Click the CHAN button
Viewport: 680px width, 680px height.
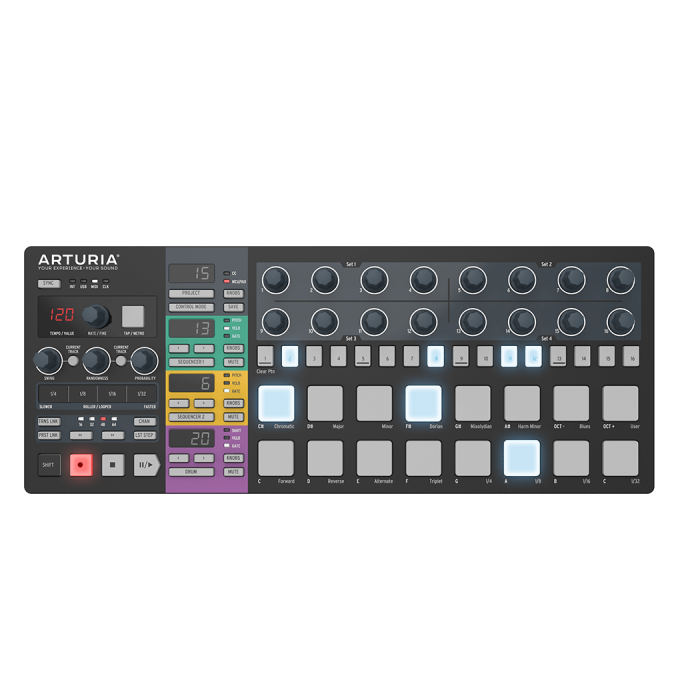click(x=144, y=422)
